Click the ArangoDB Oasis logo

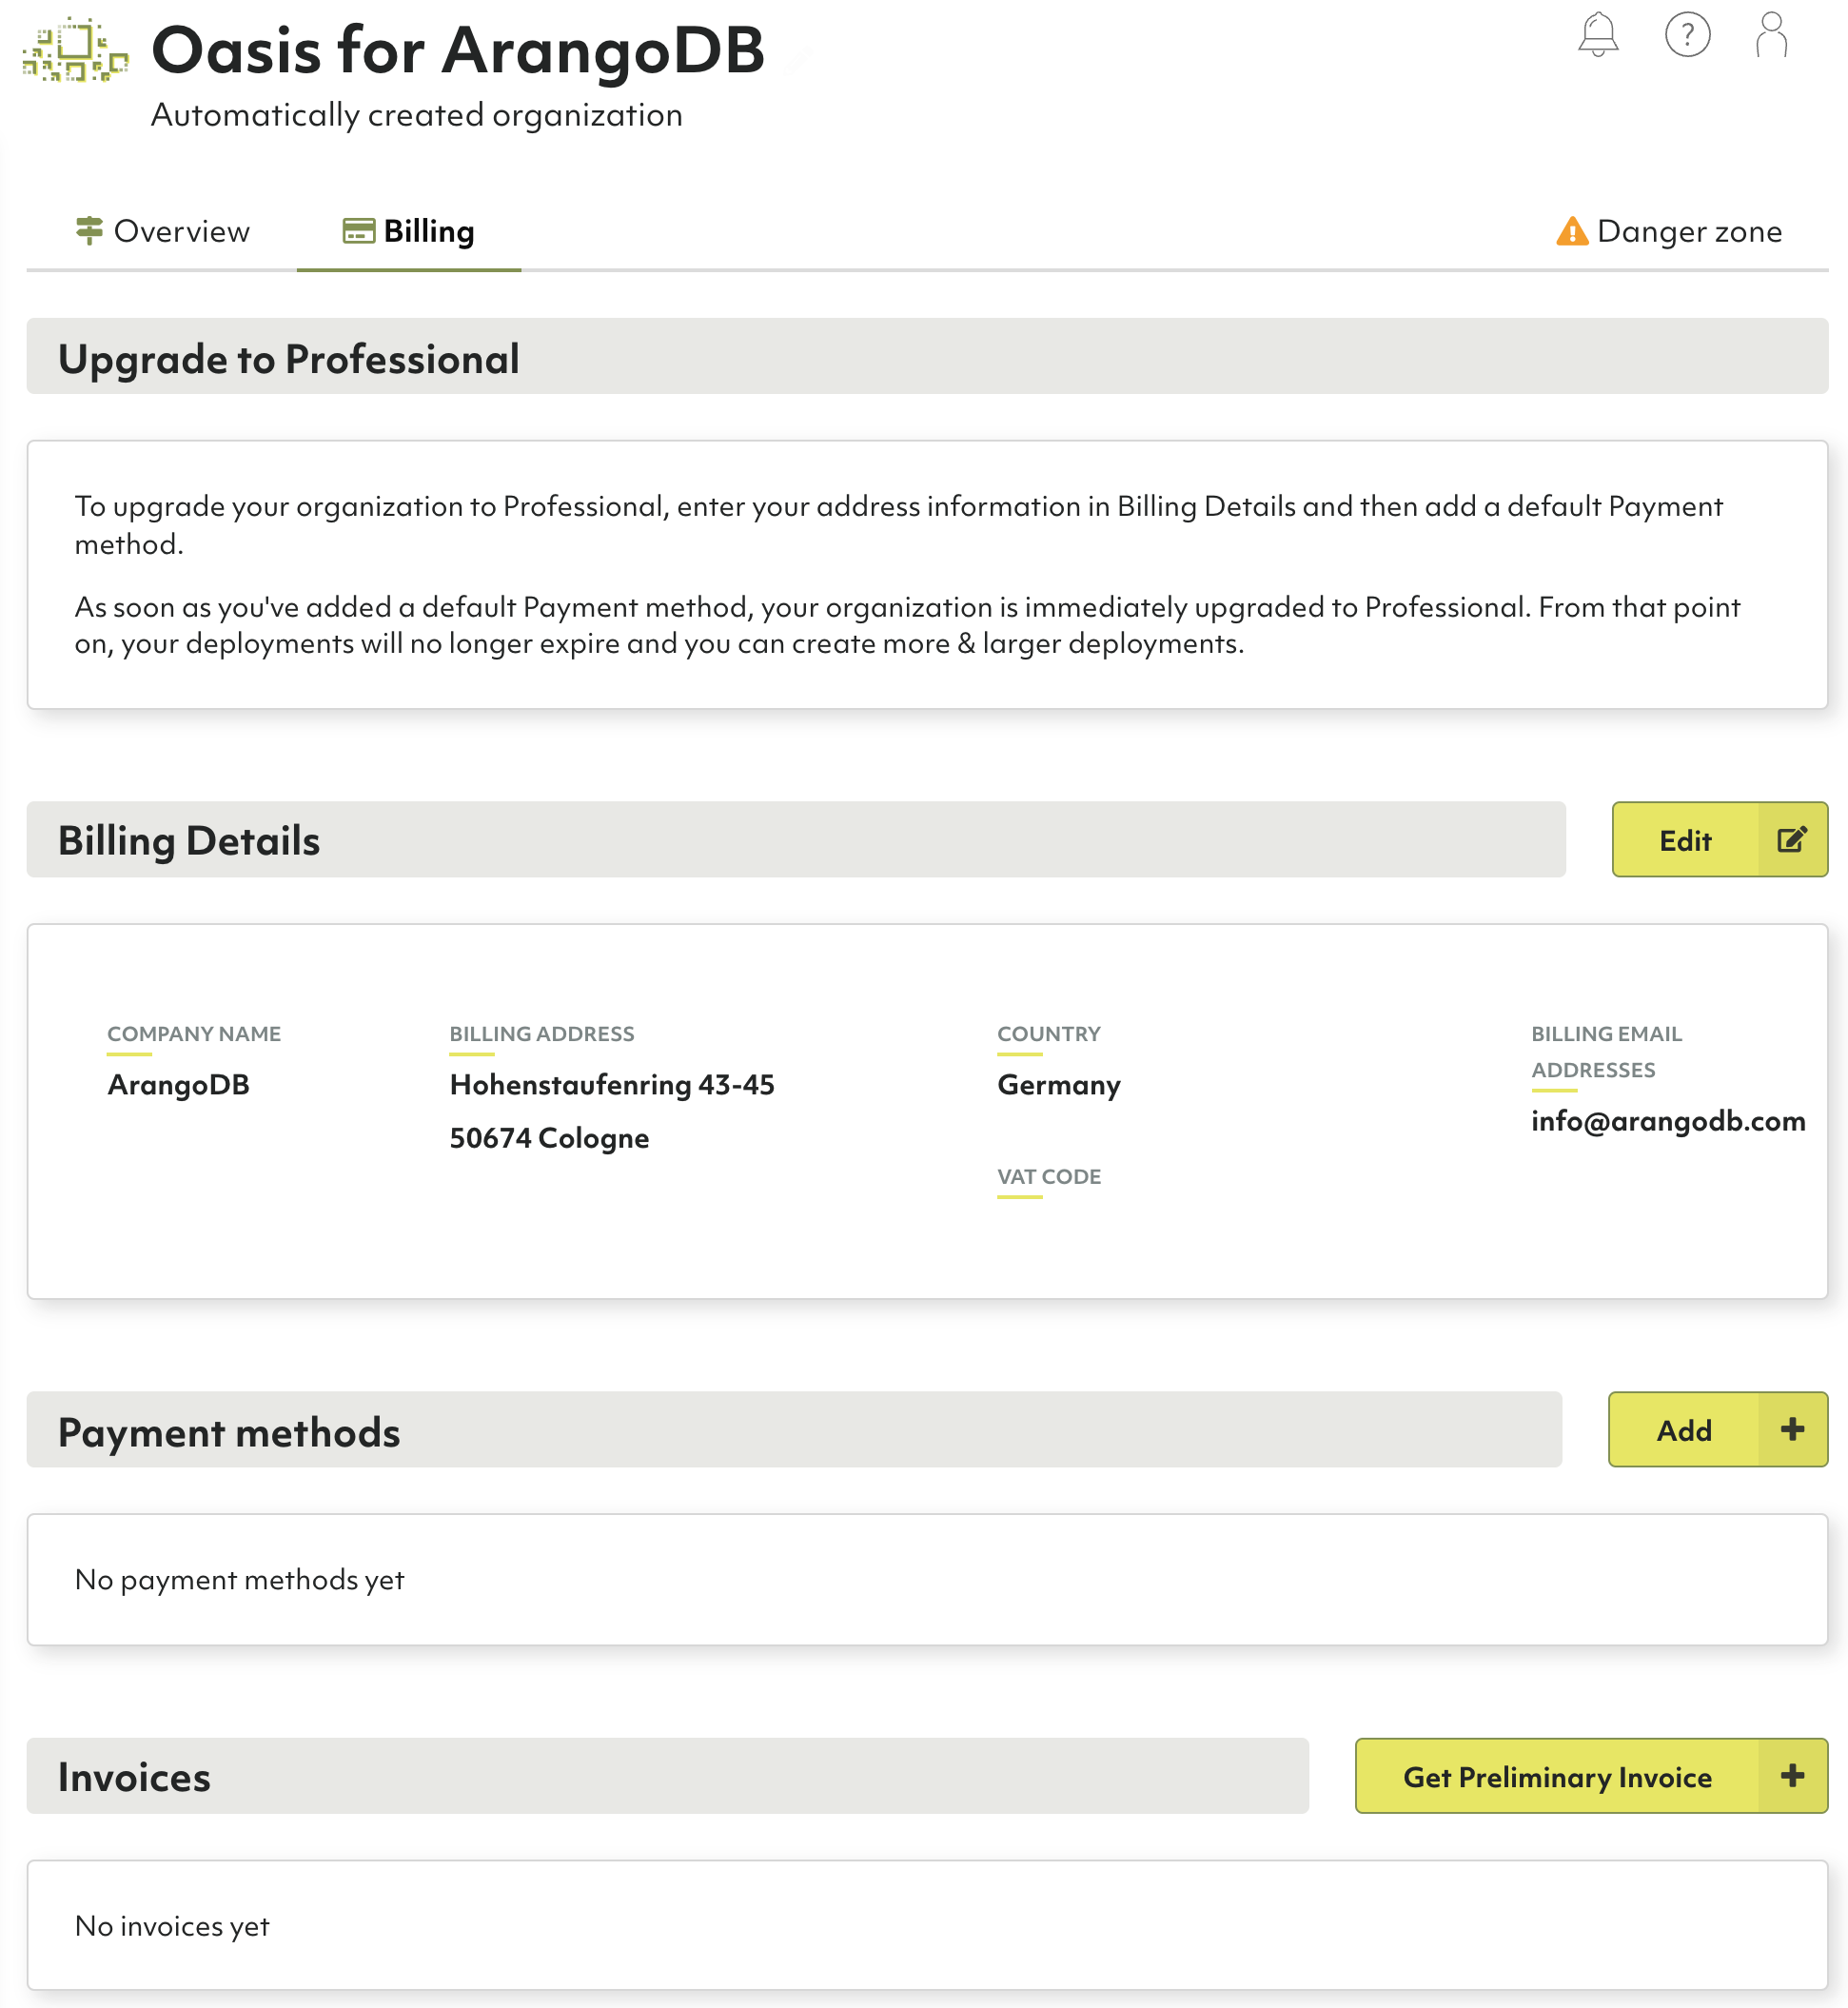(75, 50)
